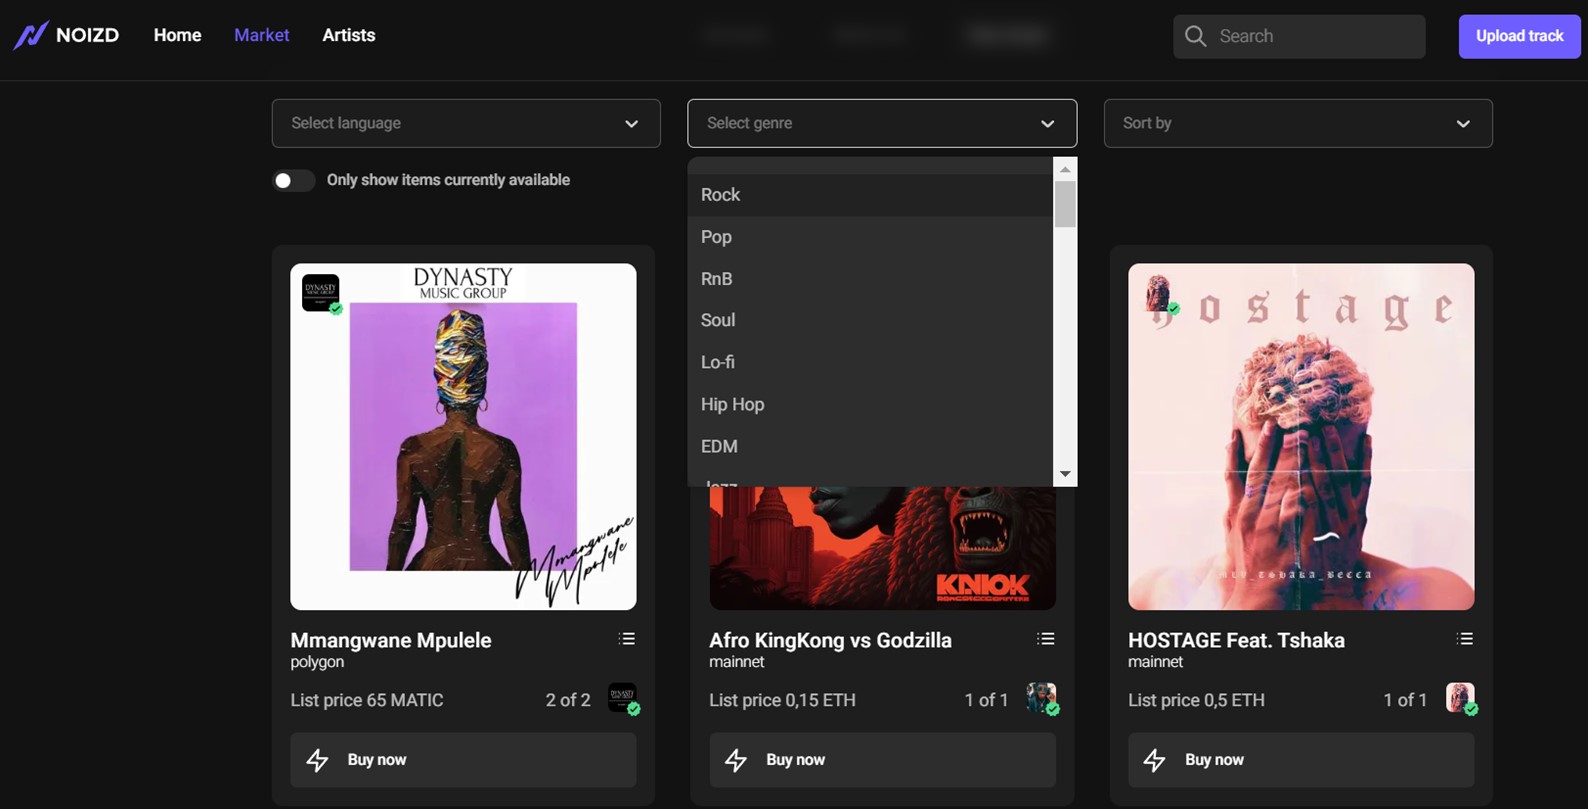Click the NOIZD logo icon
This screenshot has height=809, width=1588.
(31, 35)
